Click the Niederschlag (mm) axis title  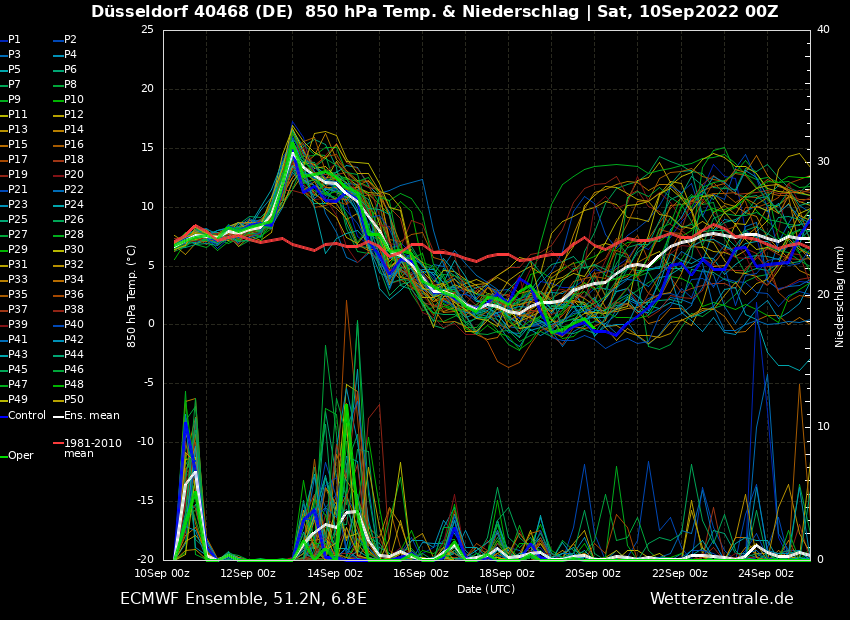click(x=840, y=296)
